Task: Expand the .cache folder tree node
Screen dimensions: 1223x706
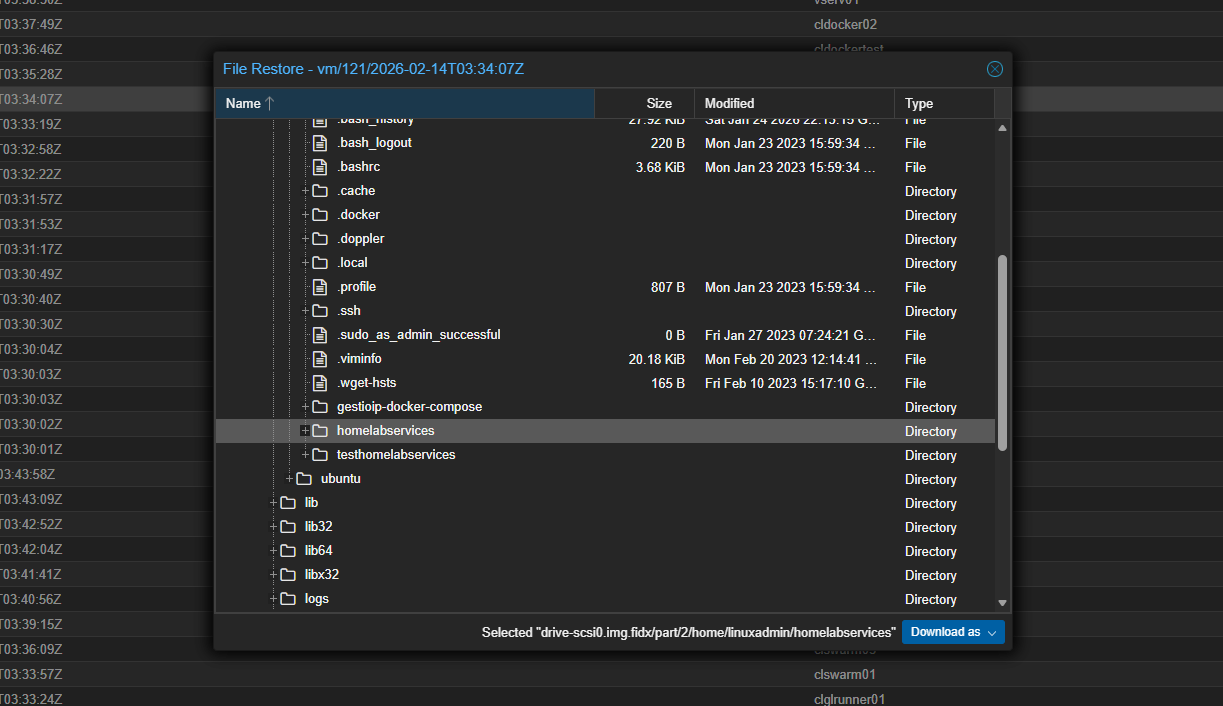Action: point(305,191)
